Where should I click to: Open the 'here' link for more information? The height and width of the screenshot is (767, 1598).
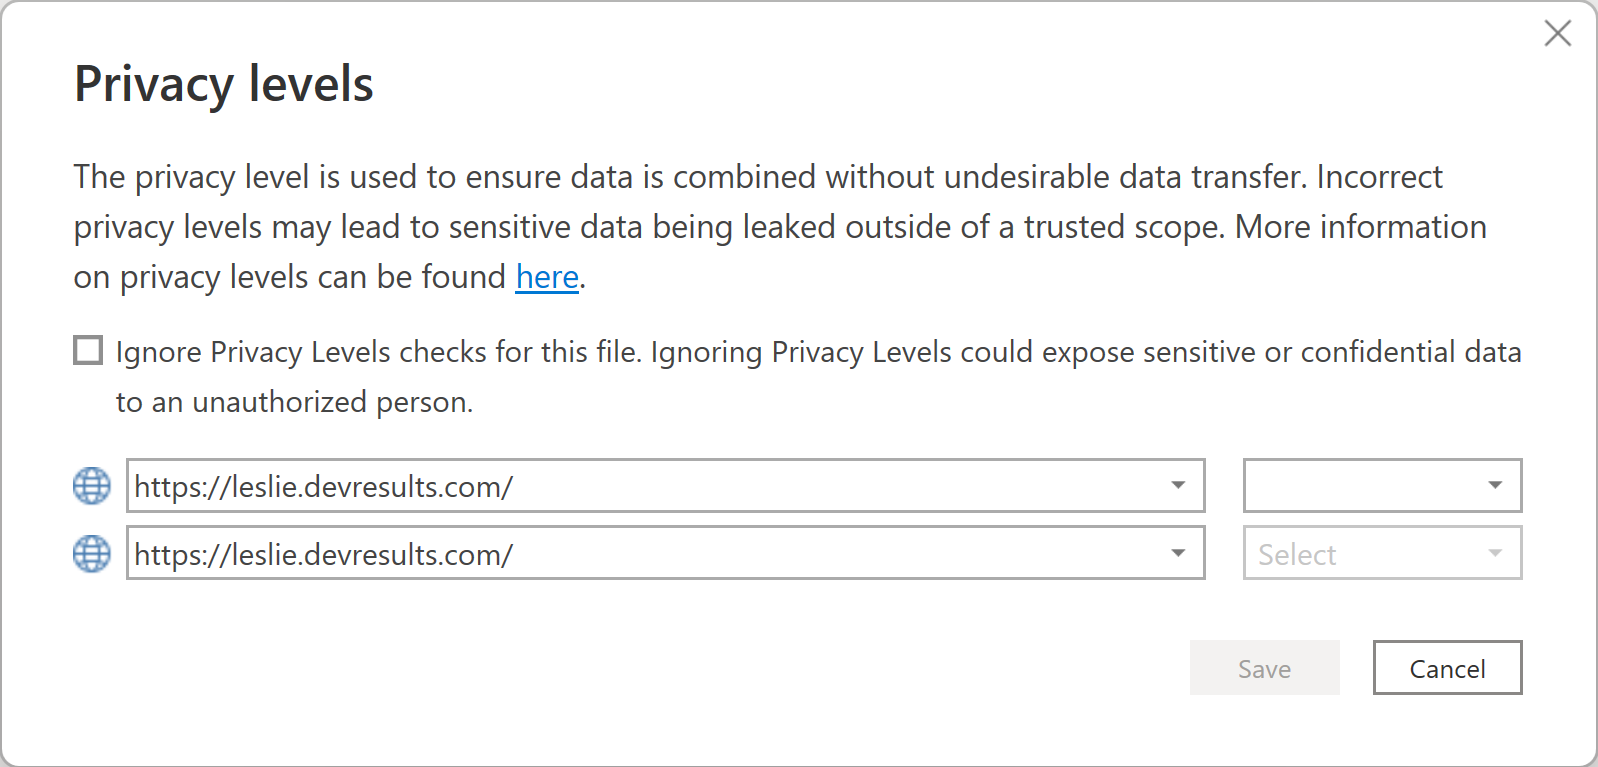coord(547,277)
